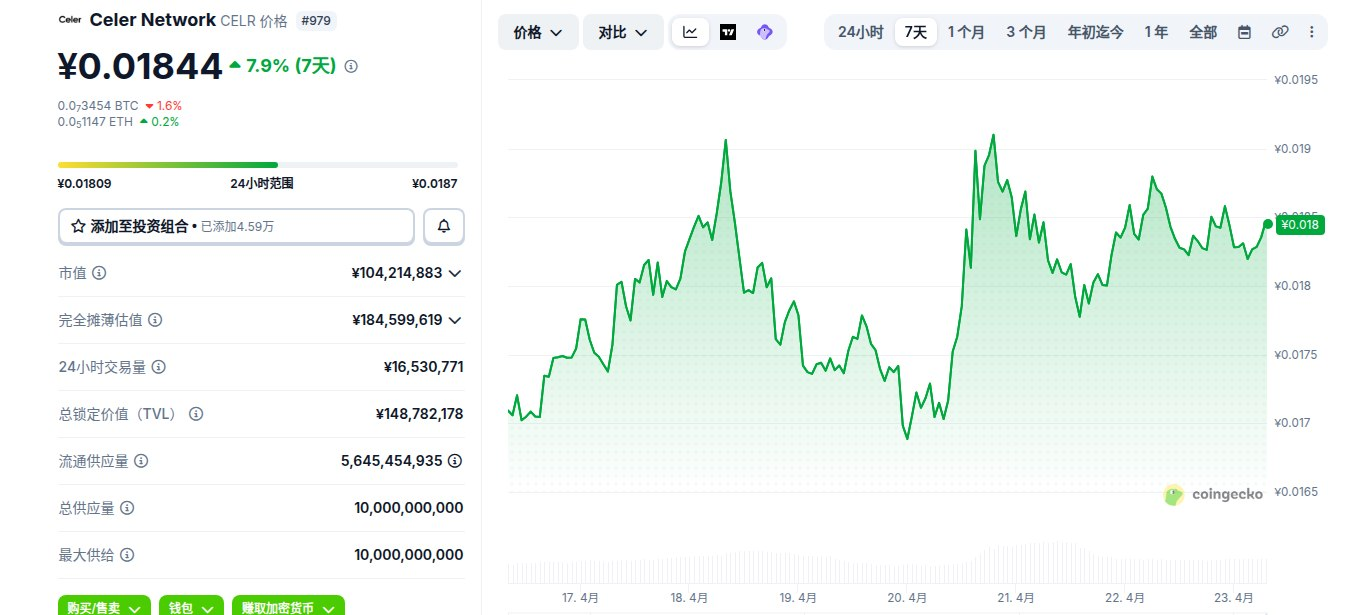Click the BTC price 3454 BTC text
Screen dimensions: 1360x615
98,105
